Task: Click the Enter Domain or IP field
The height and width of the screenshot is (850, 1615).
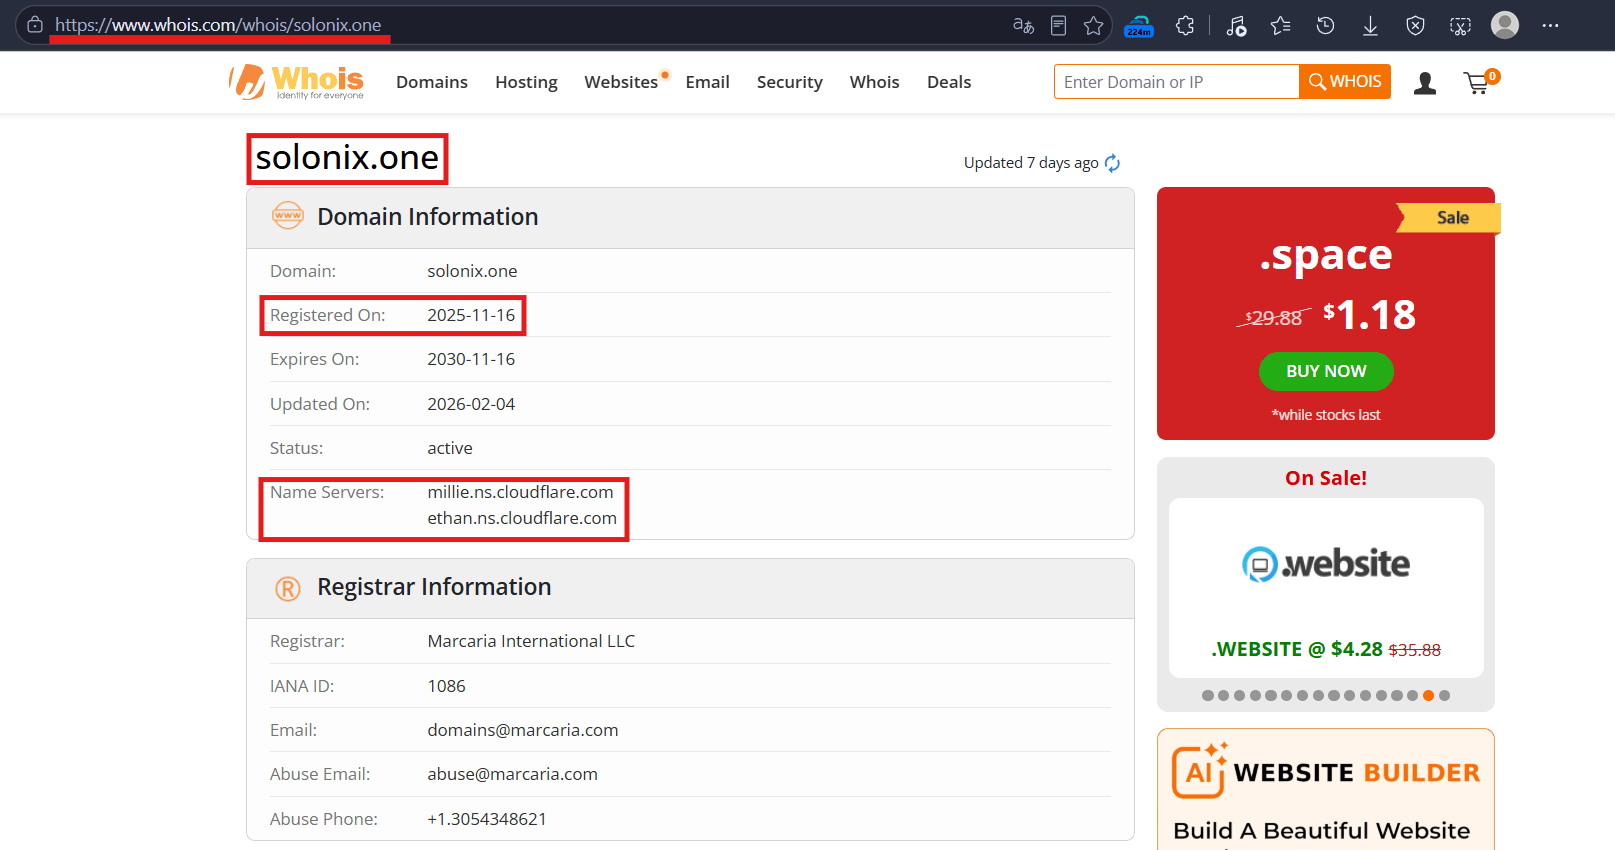Action: point(1177,82)
